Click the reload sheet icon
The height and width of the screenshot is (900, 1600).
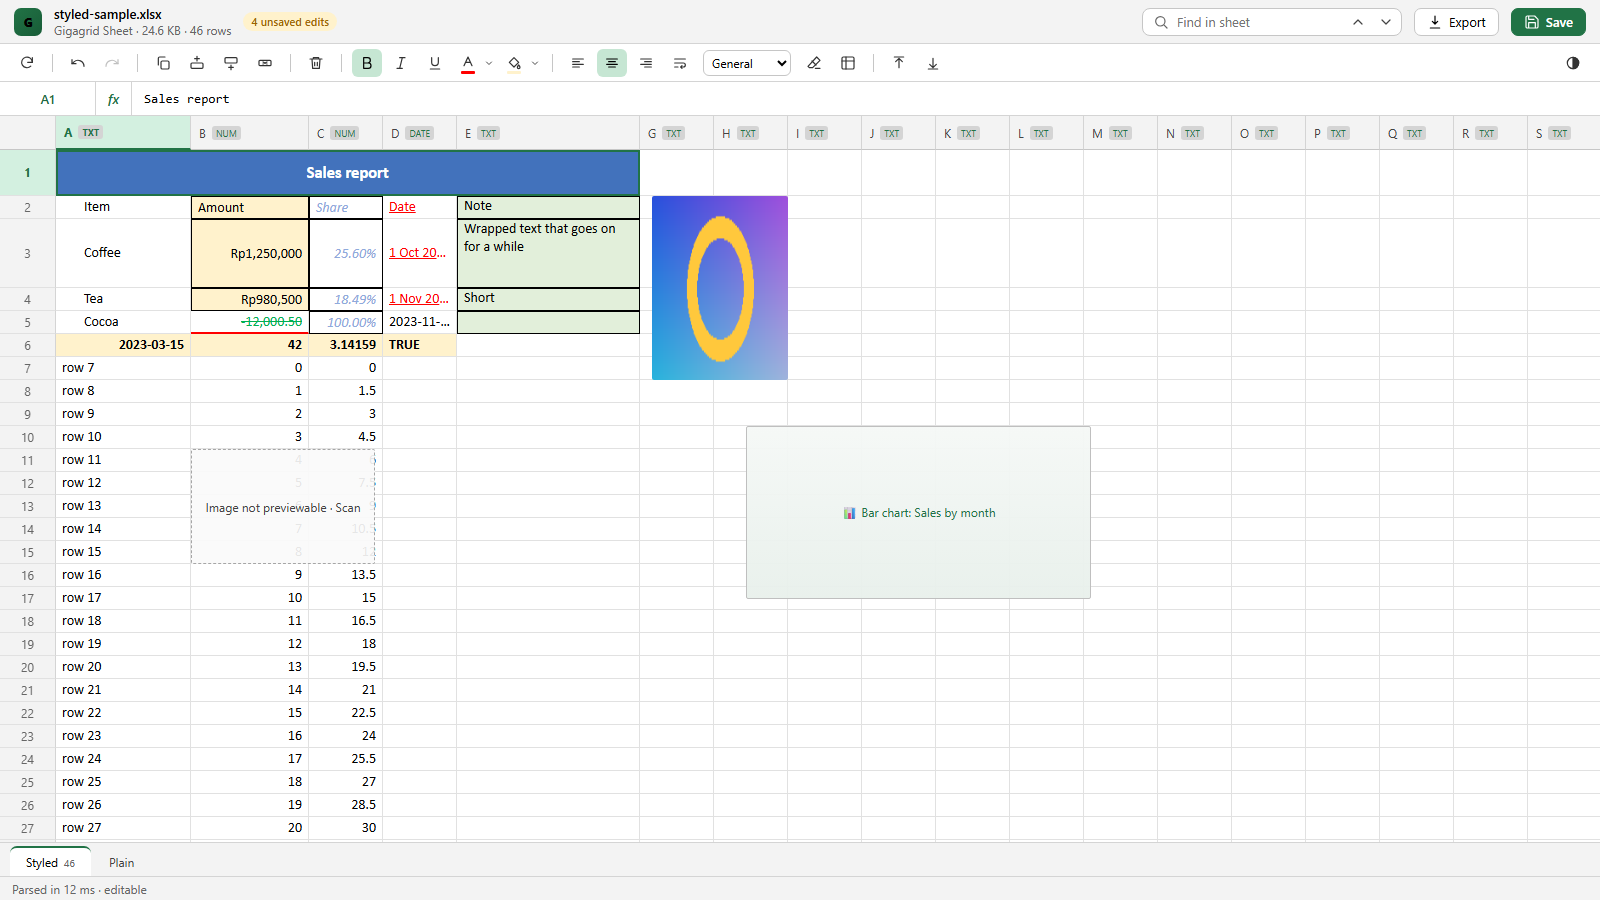coord(27,63)
